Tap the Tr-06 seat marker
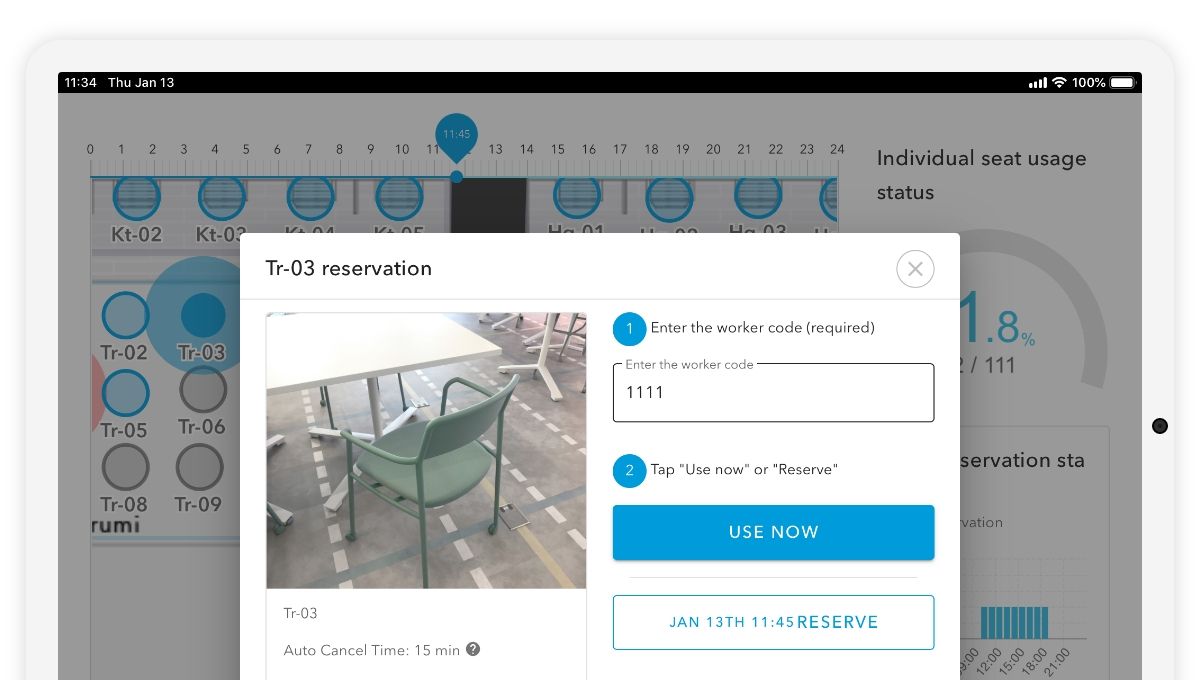1200x680 pixels. click(x=203, y=389)
